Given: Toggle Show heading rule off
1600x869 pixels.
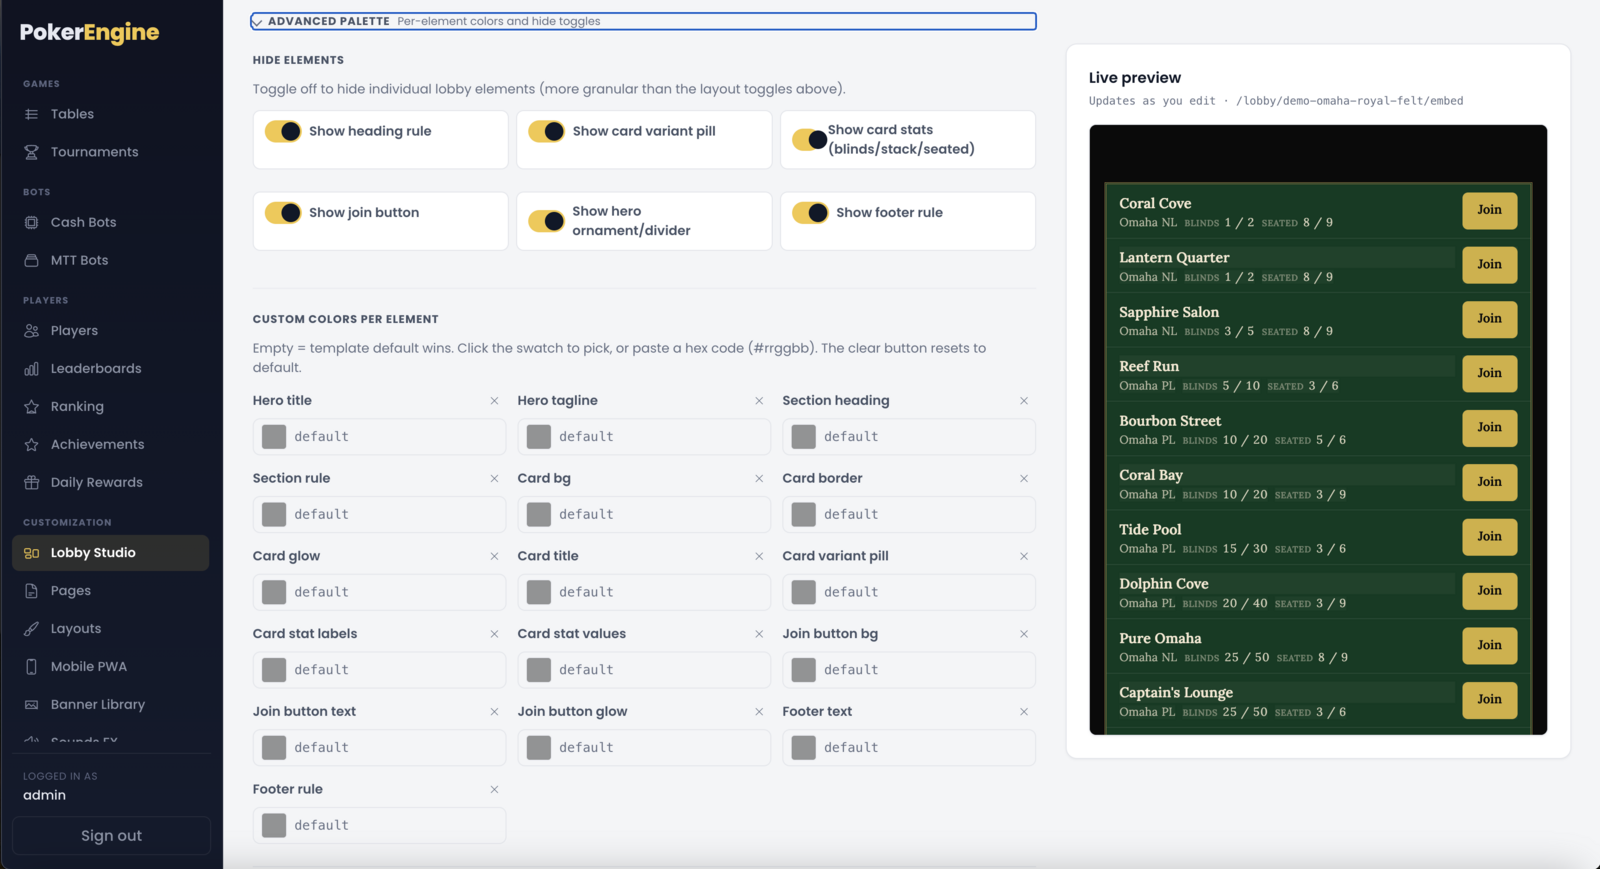Looking at the screenshot, I should pos(283,131).
